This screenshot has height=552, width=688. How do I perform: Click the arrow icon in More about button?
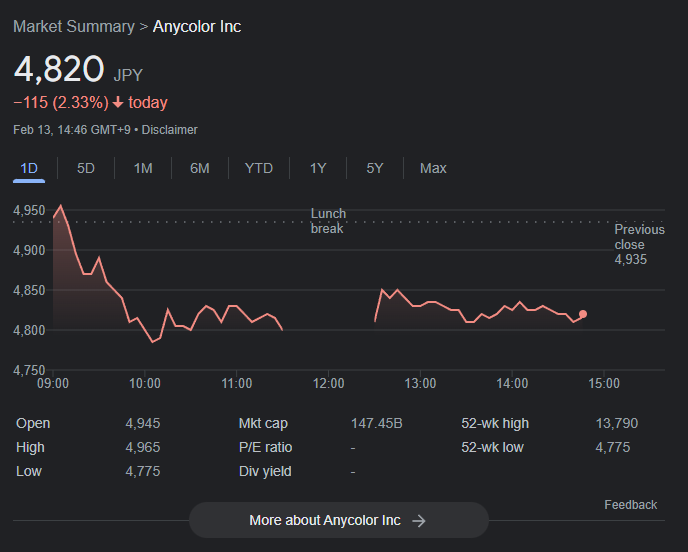[x=419, y=521]
